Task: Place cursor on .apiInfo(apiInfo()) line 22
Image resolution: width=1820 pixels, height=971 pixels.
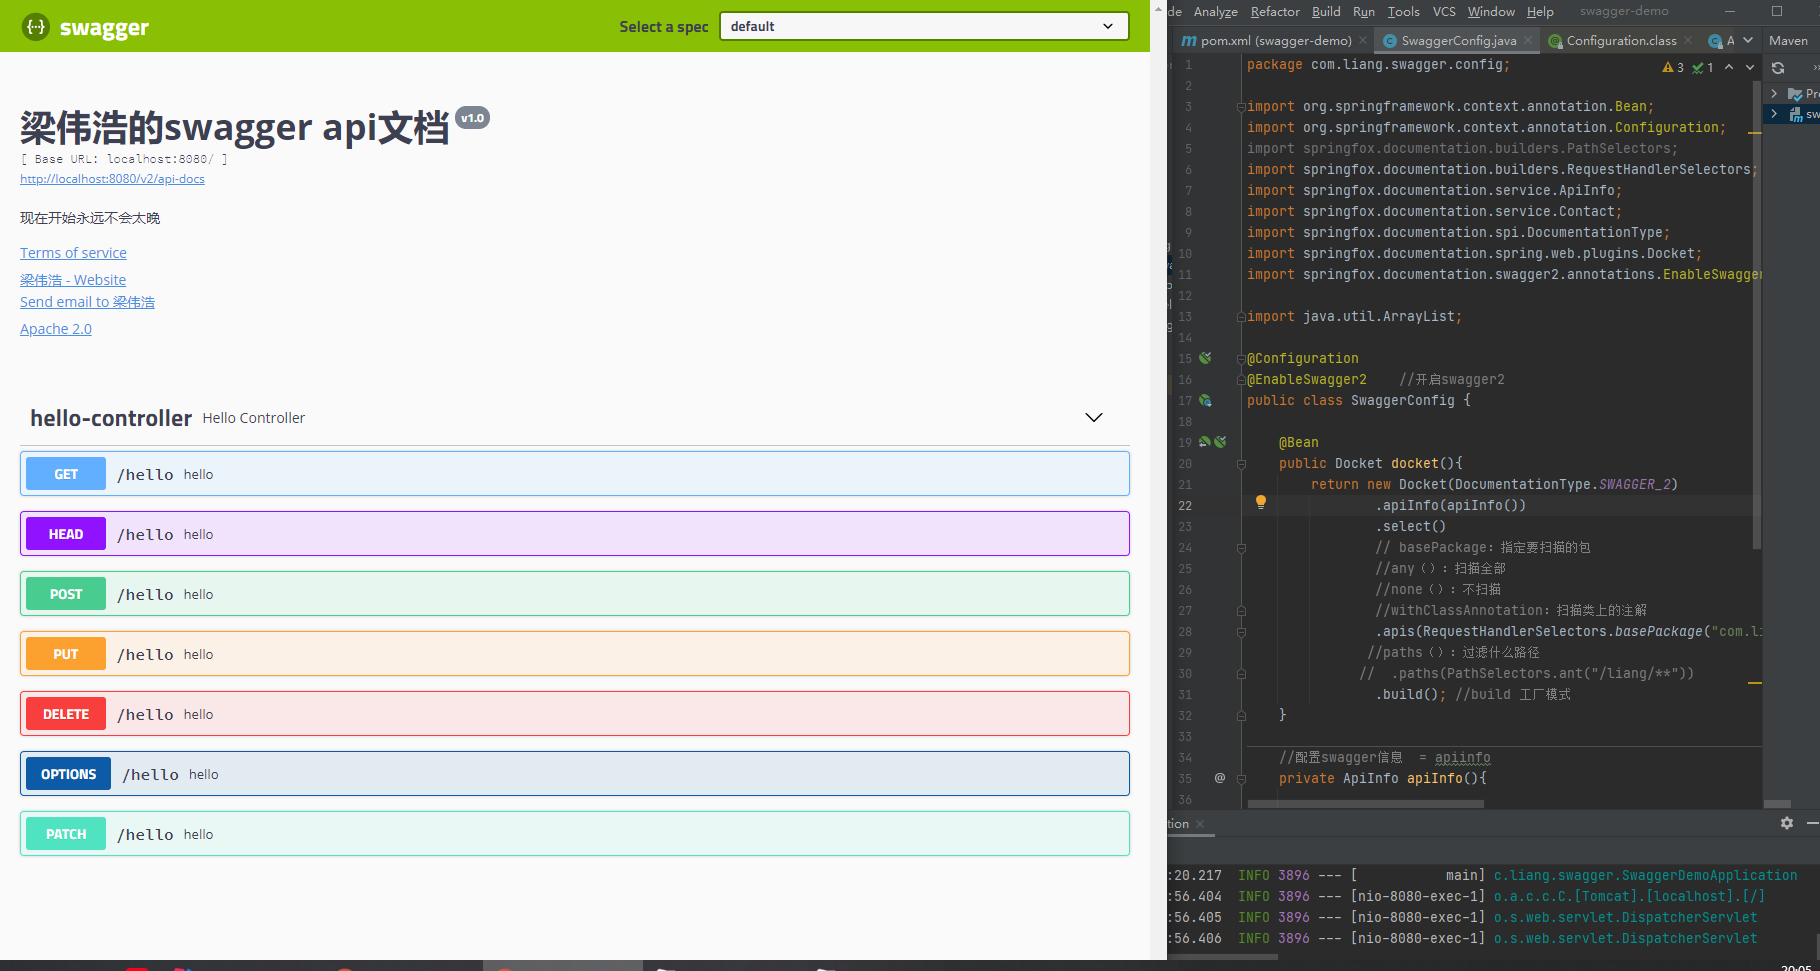Action: click(x=1450, y=505)
